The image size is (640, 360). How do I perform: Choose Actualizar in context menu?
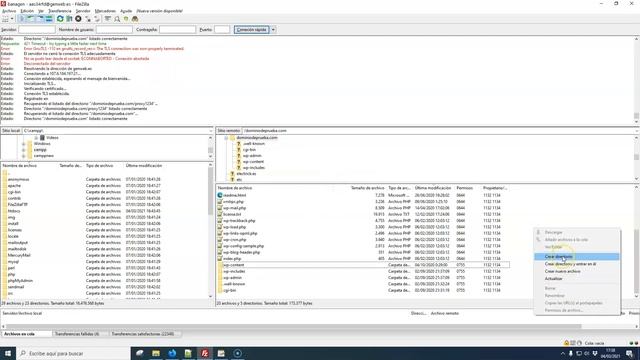click(x=576, y=279)
